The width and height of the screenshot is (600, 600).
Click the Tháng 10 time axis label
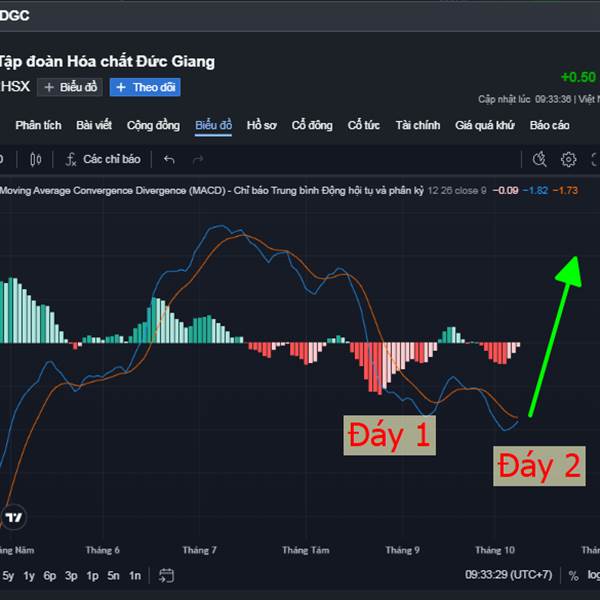click(x=495, y=550)
